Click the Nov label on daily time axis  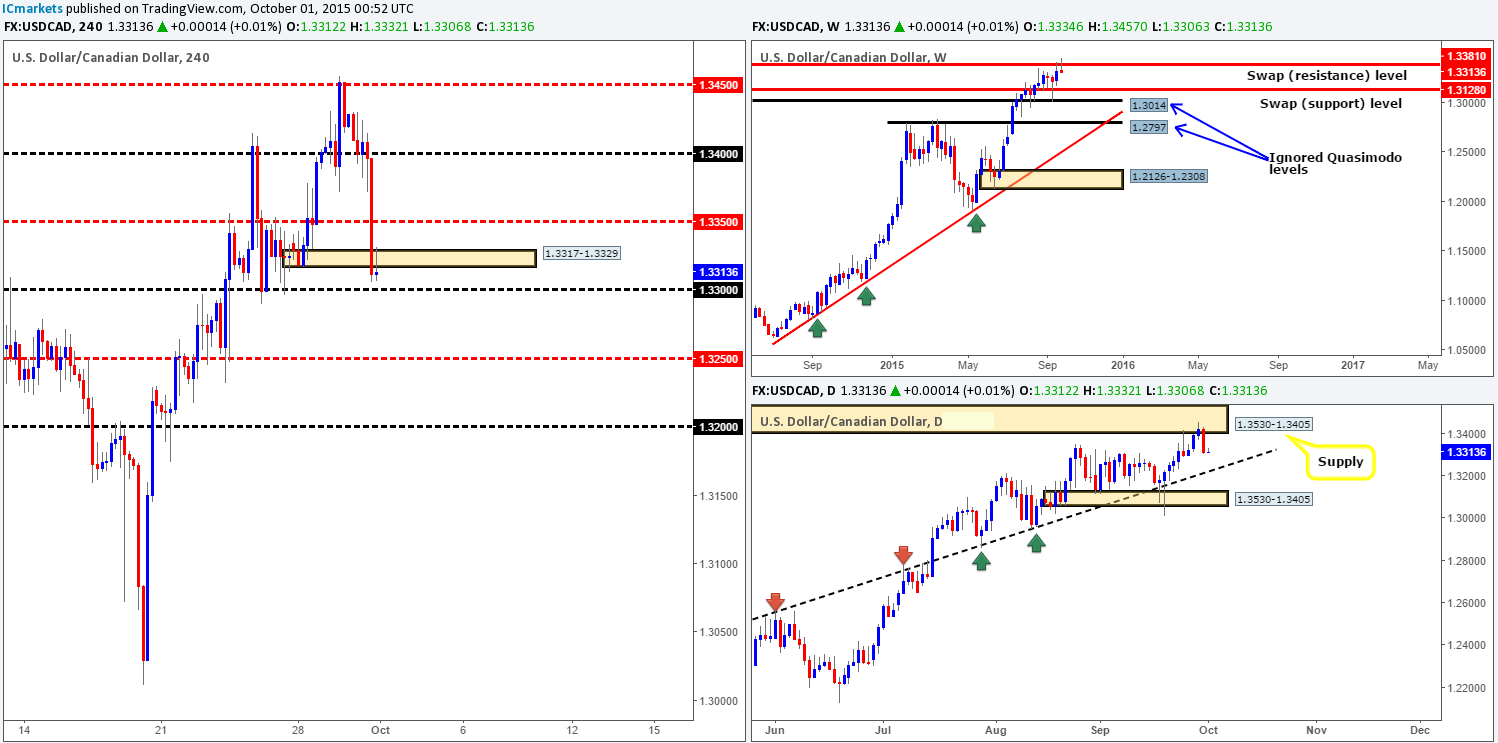[1316, 731]
